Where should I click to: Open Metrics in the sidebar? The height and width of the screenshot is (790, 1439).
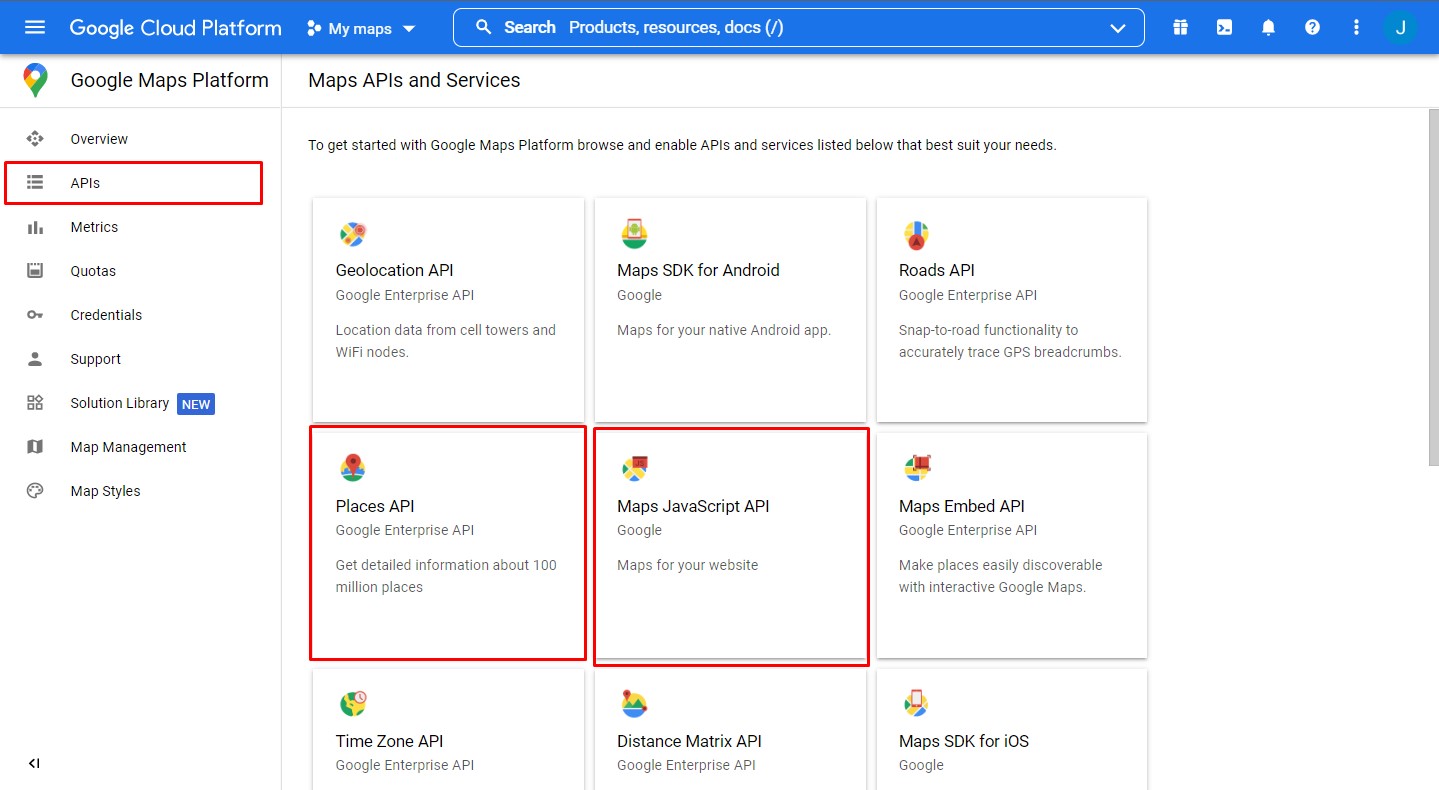tap(94, 227)
